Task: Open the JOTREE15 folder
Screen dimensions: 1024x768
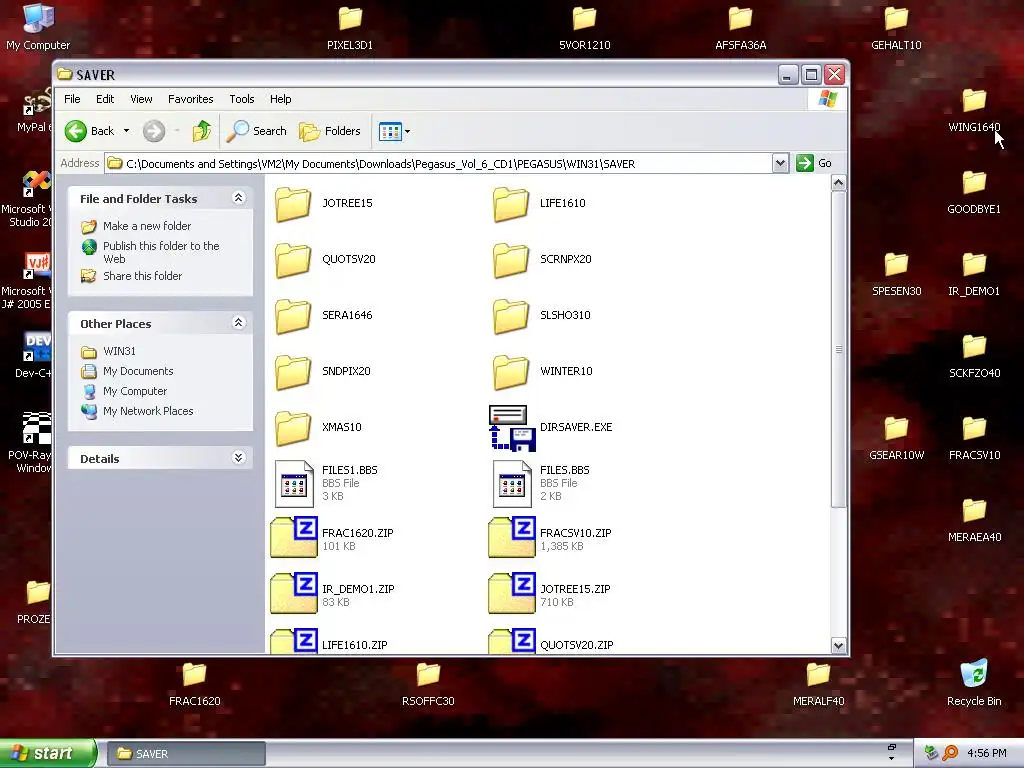Action: click(x=324, y=204)
